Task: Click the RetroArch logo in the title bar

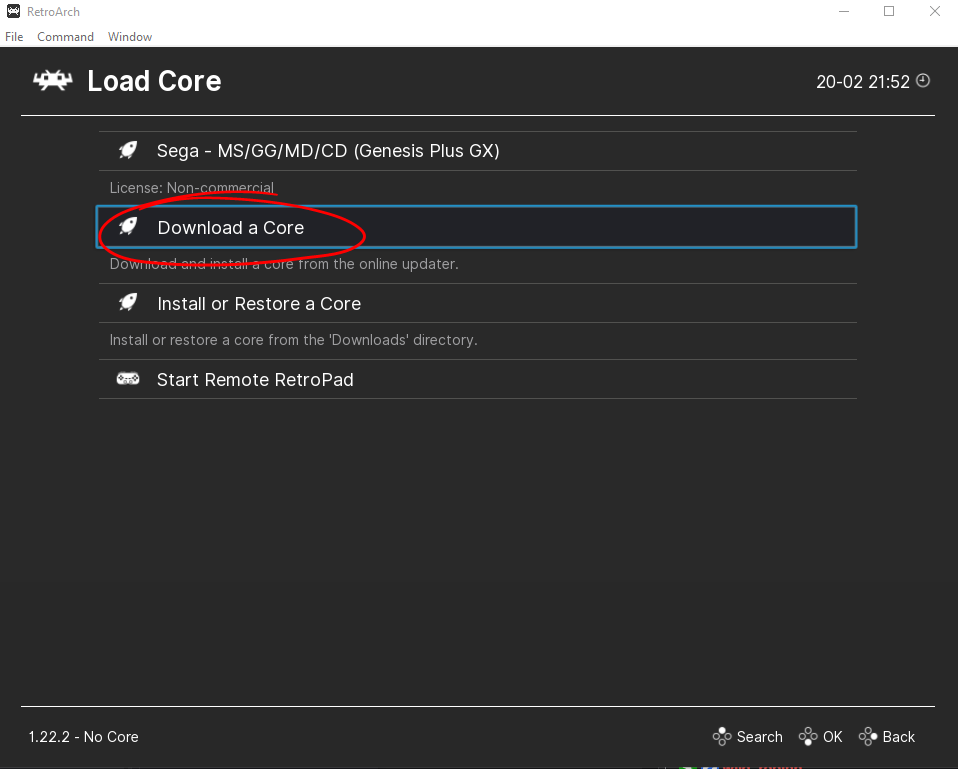Action: click(x=12, y=11)
